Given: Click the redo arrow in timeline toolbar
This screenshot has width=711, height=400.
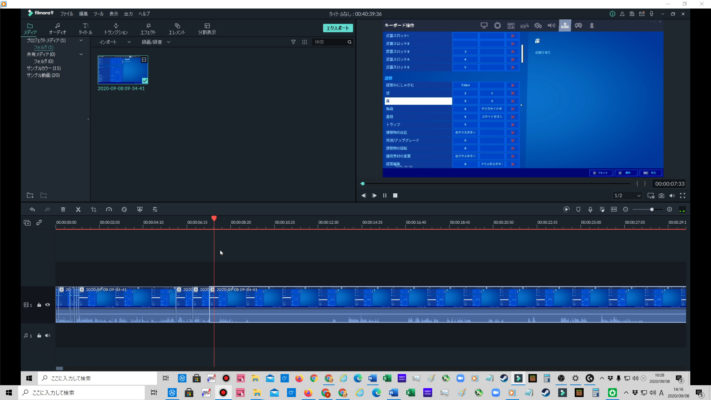Looking at the screenshot, I should click(x=47, y=210).
